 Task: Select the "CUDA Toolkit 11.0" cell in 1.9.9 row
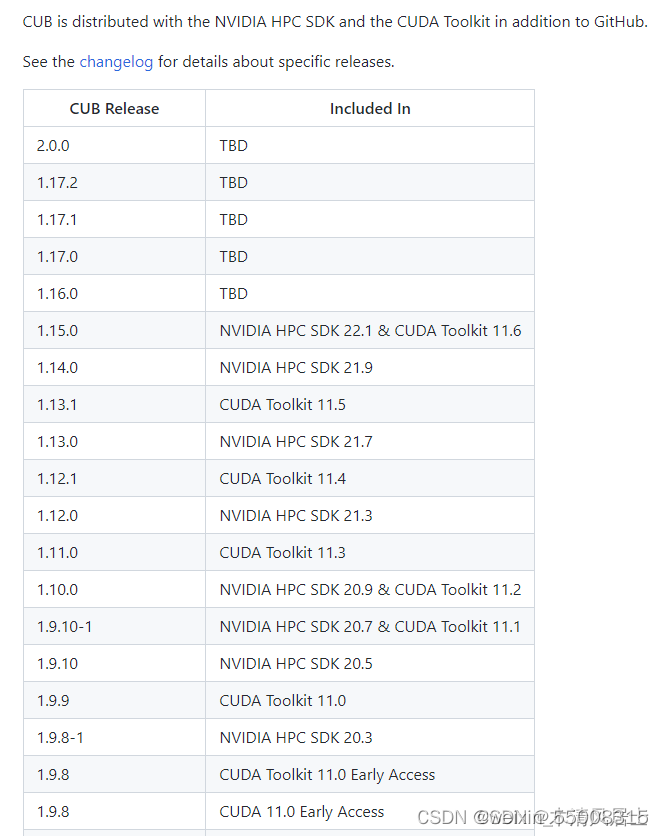pyautogui.click(x=370, y=701)
